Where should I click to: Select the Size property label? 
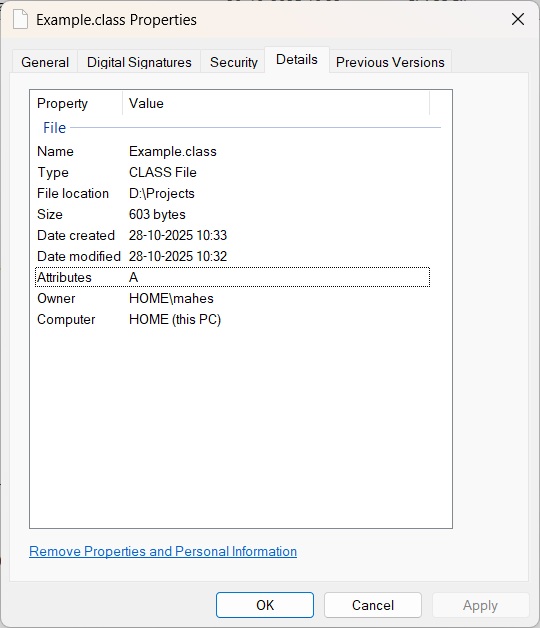click(50, 214)
